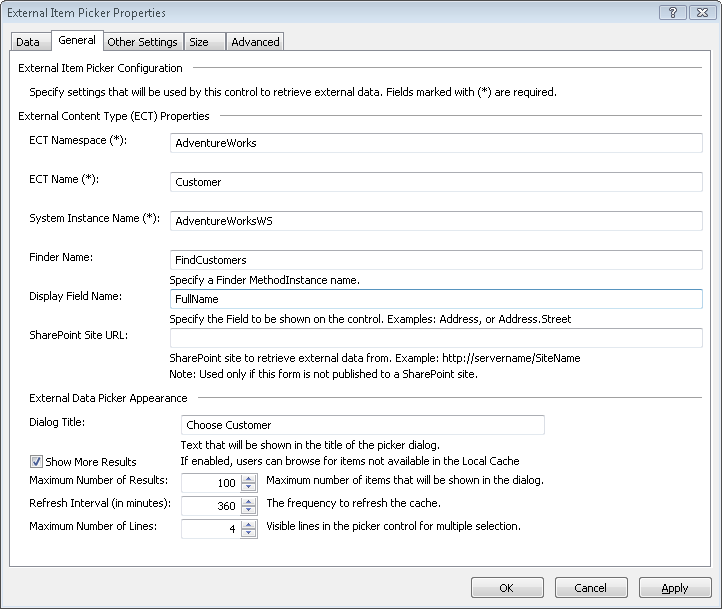
Task: Click 'External Content Type (ECT) Properties' heading
Action: pos(114,116)
